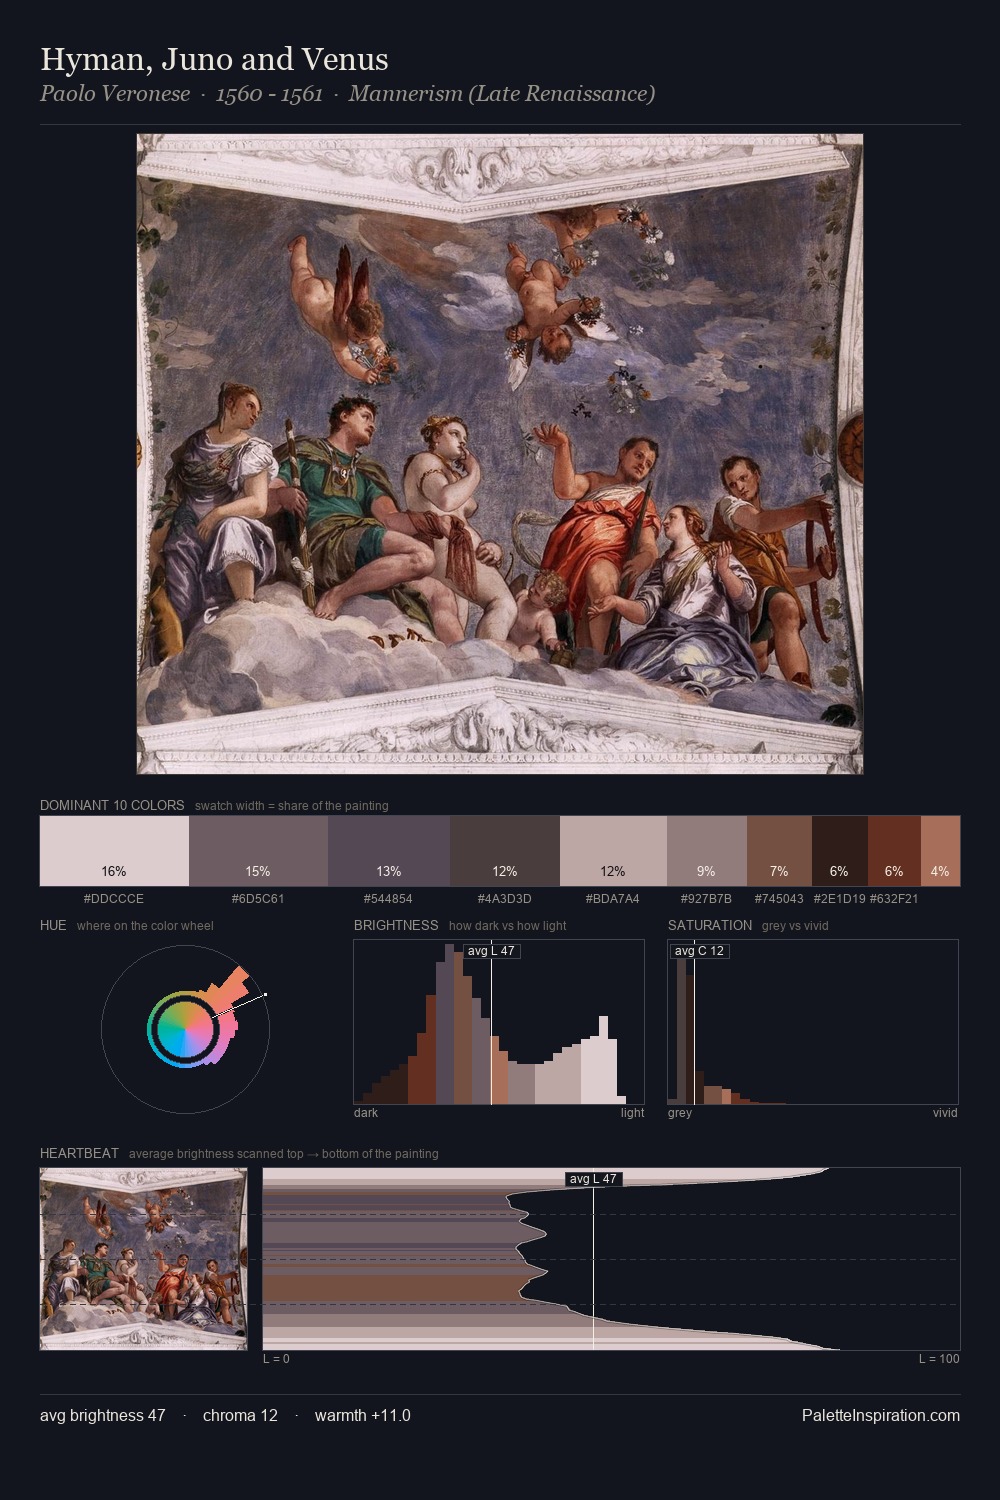Click the brightness histogram avg L 47 label

click(491, 951)
